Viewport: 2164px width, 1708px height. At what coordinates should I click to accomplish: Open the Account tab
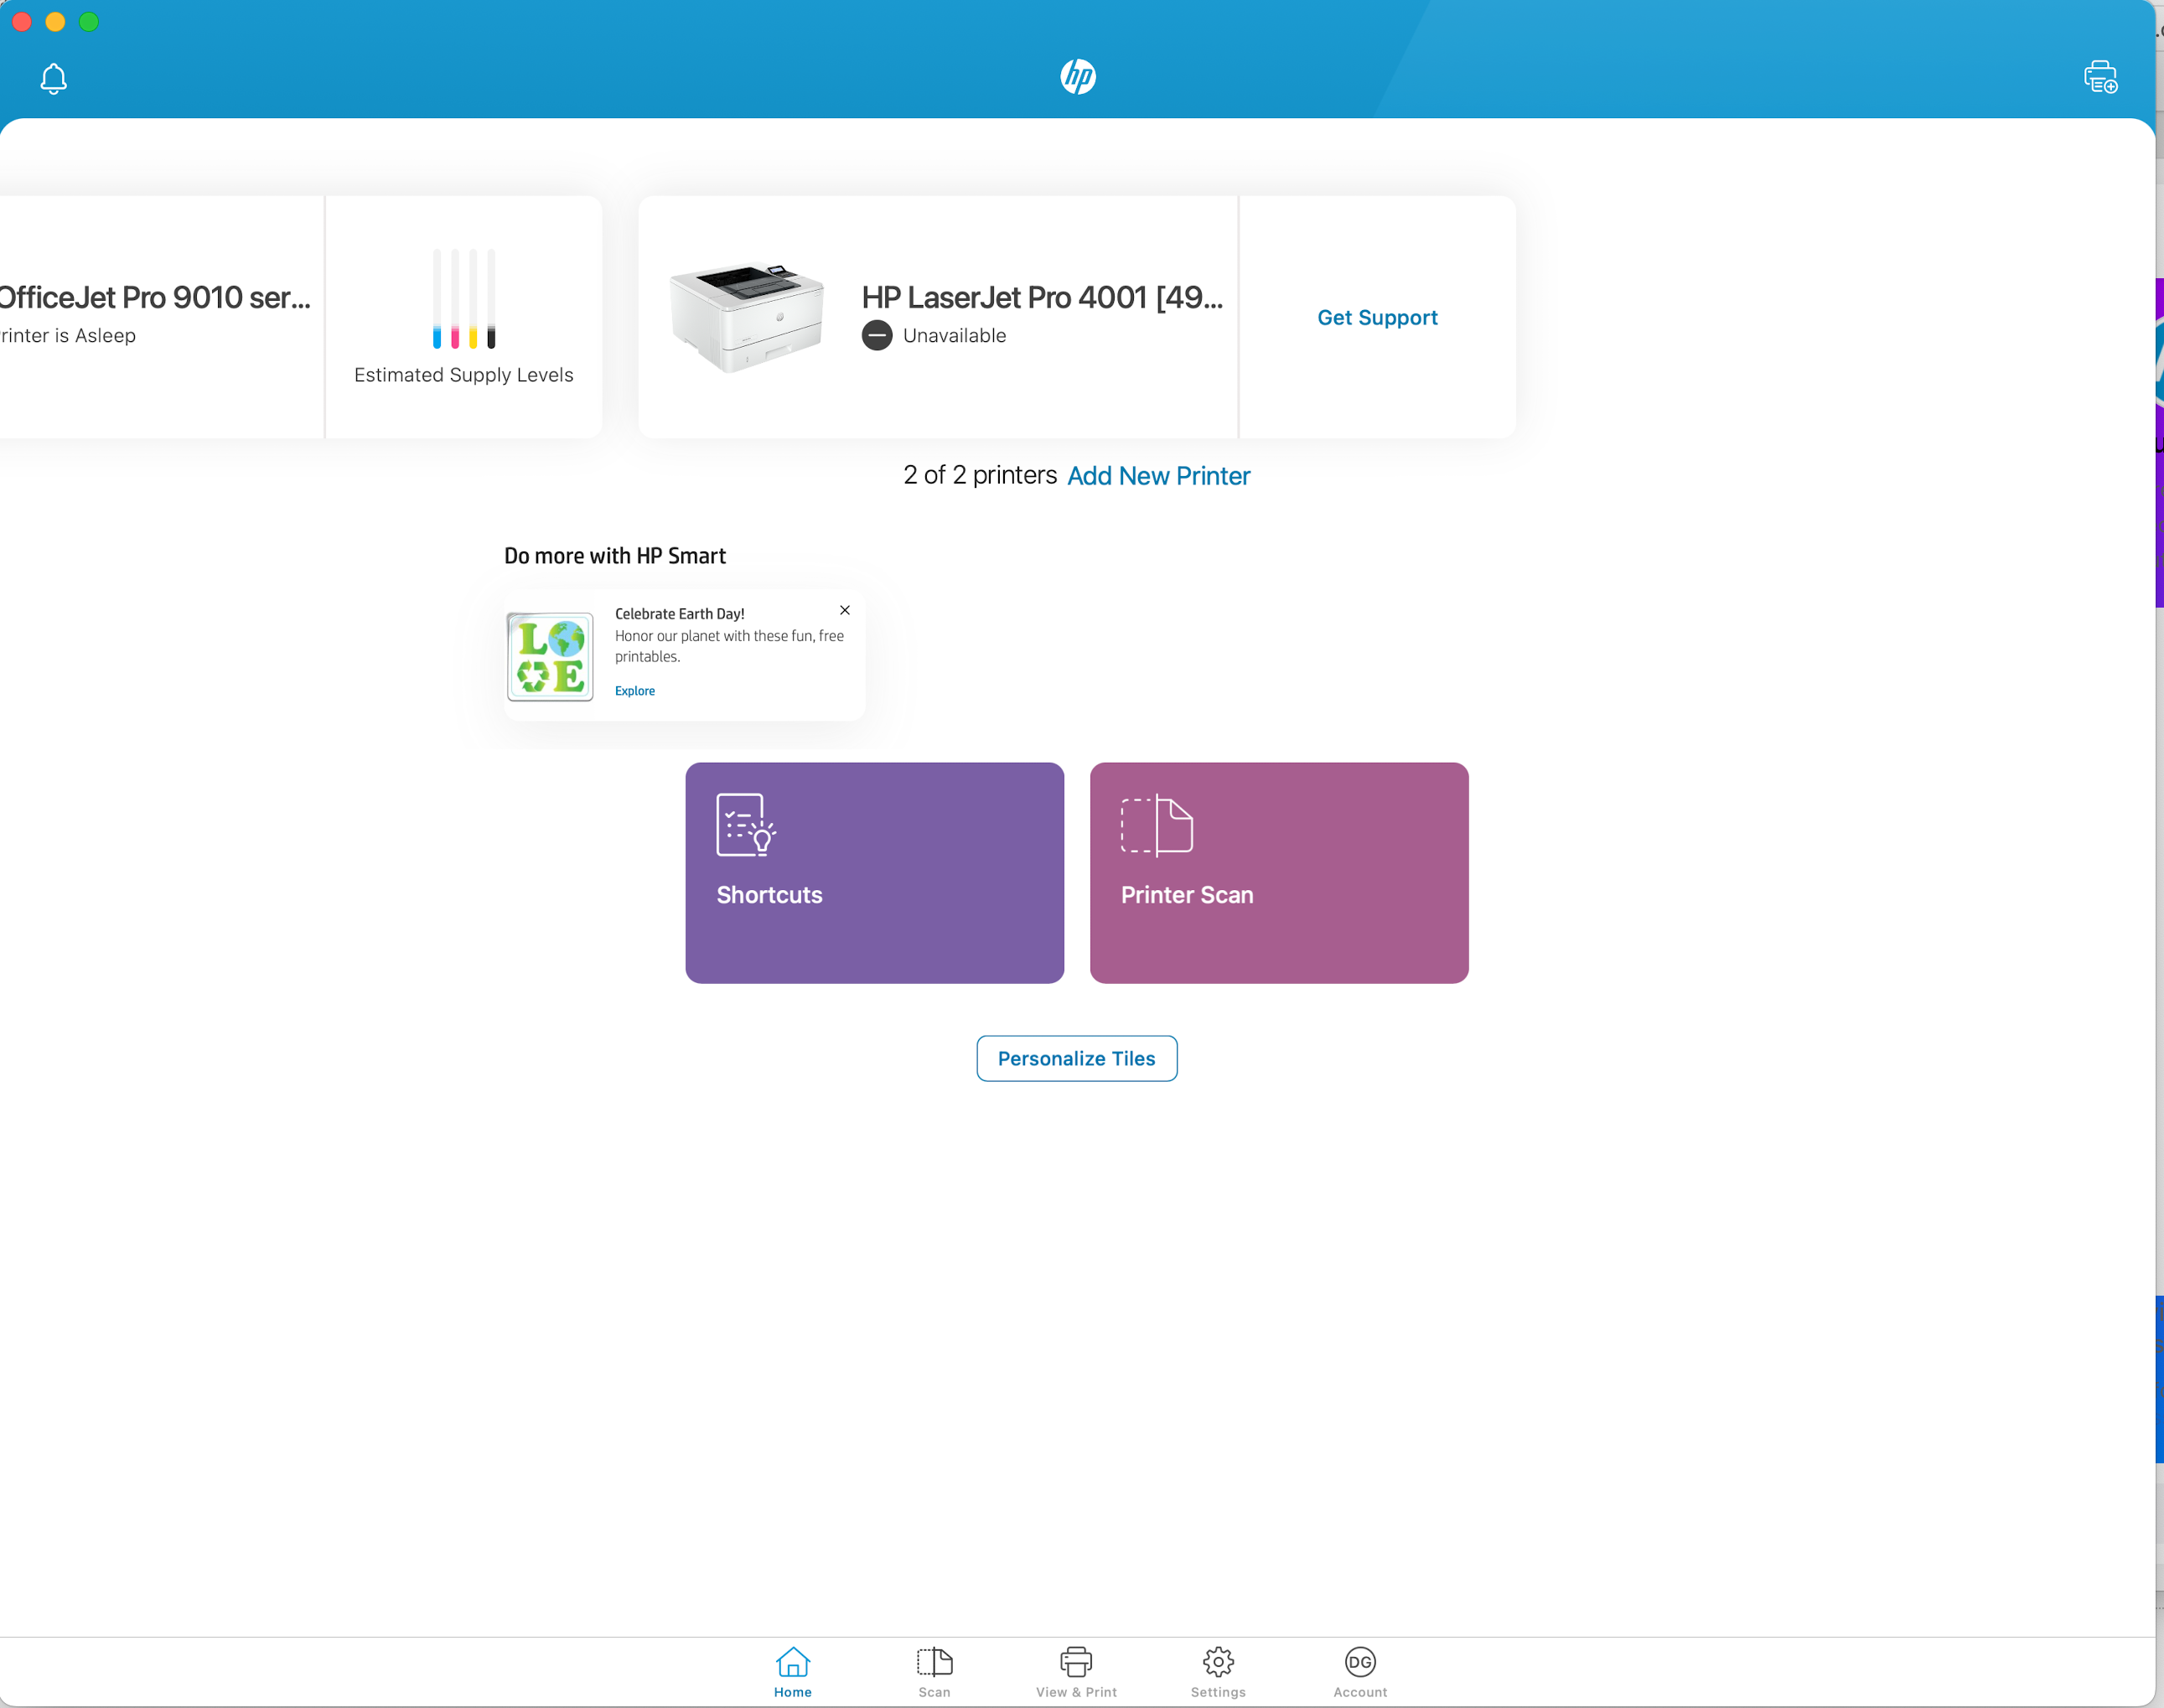click(x=1360, y=1672)
